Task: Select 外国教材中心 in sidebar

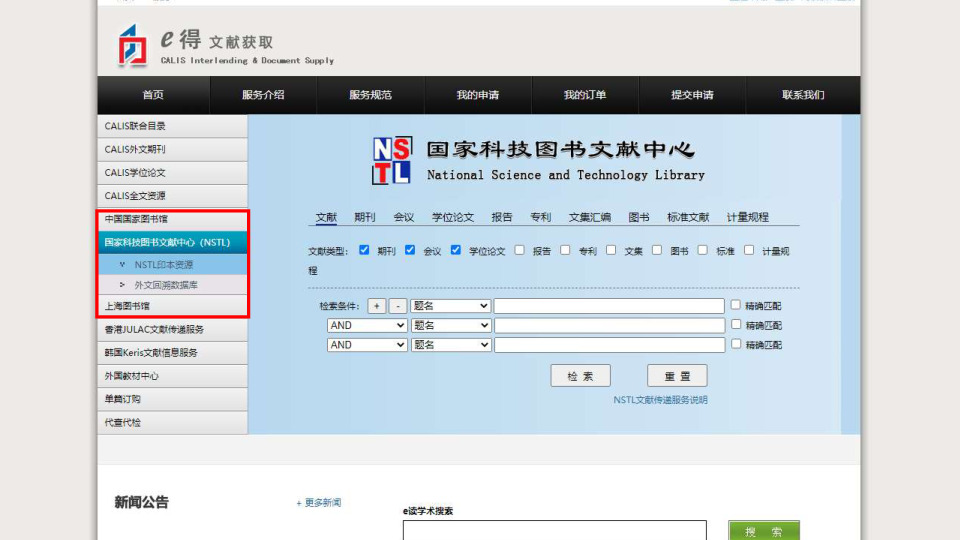Action: pyautogui.click(x=173, y=376)
